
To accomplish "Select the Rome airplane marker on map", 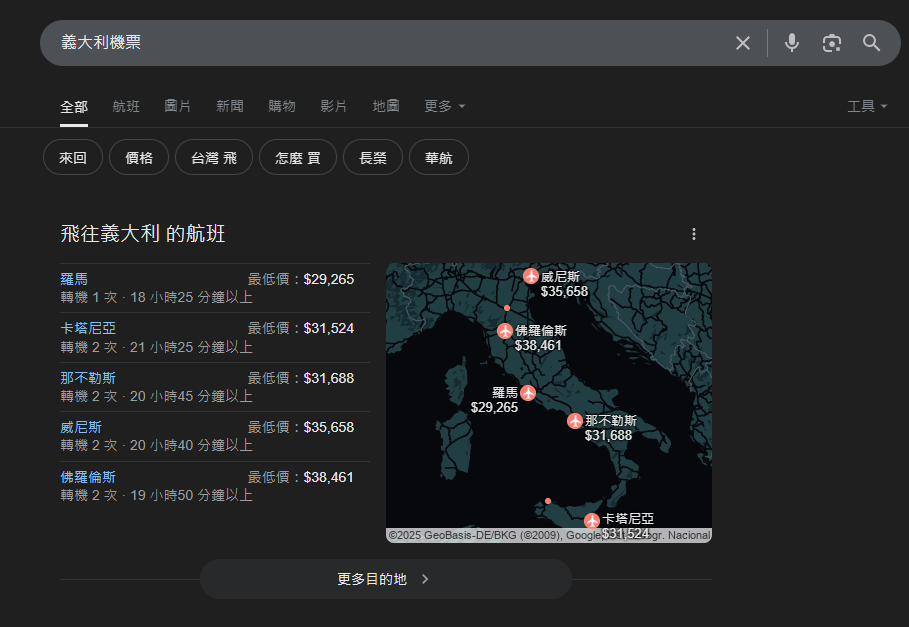I will pos(528,393).
